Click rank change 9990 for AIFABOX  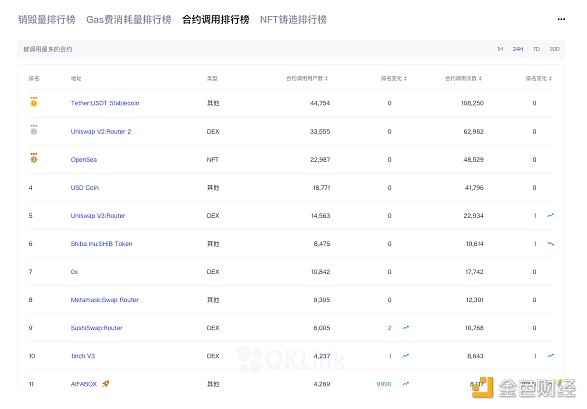pos(384,384)
